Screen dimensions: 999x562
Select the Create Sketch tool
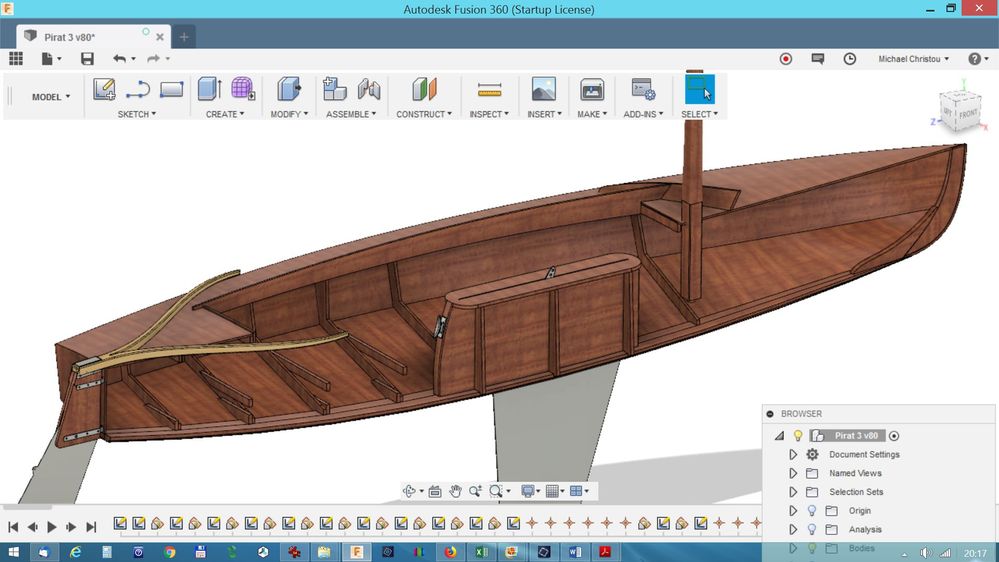click(104, 89)
